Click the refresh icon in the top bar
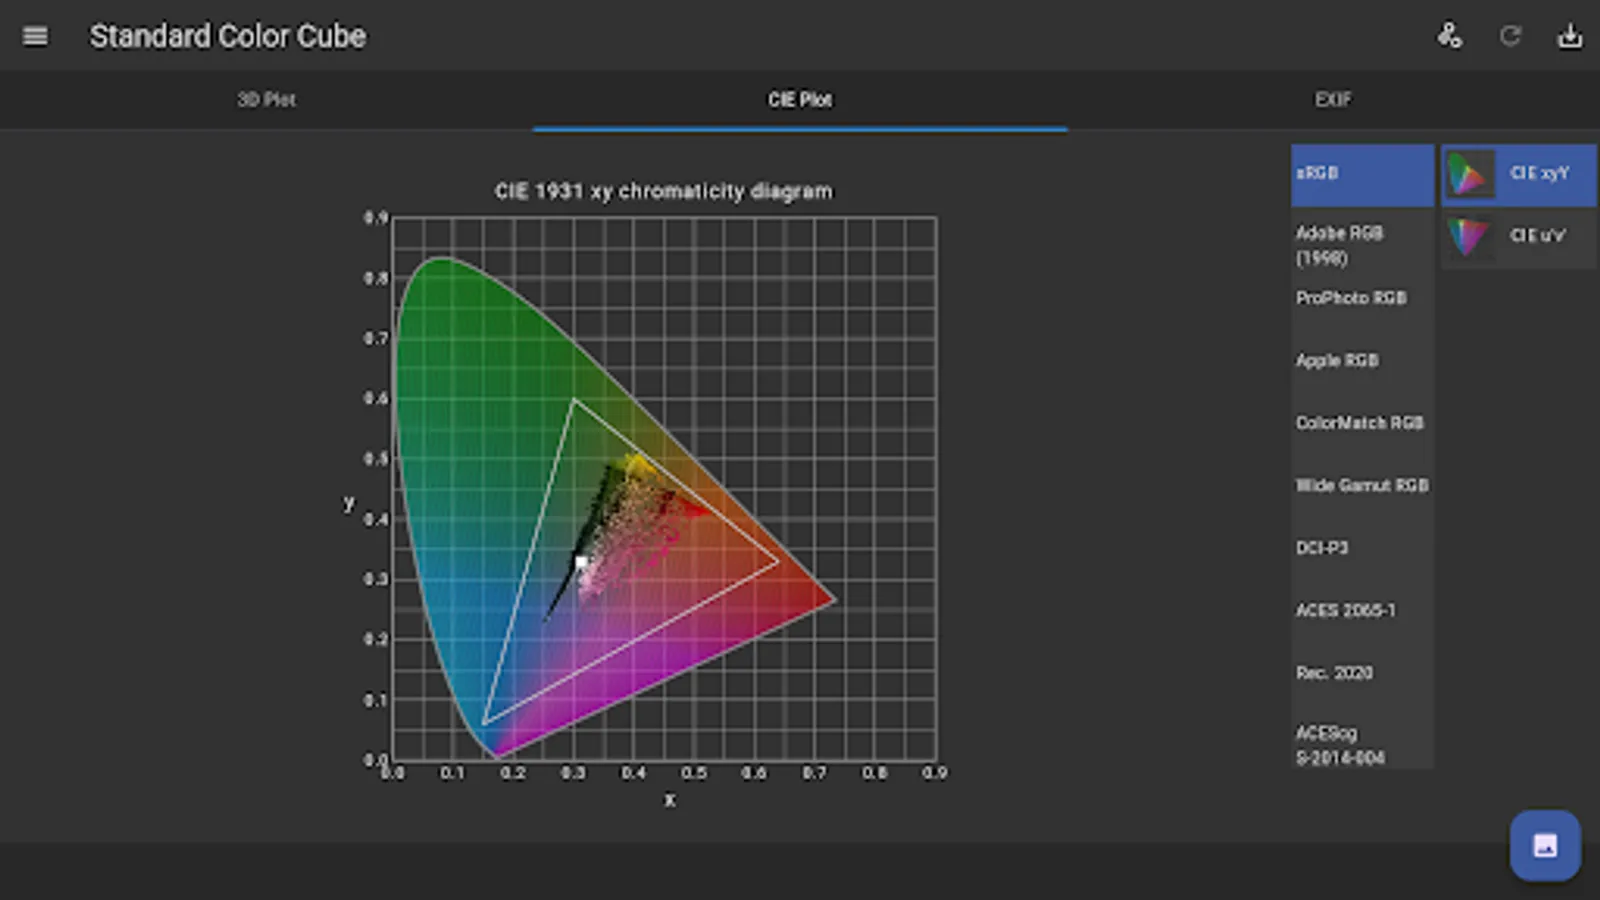 click(x=1510, y=36)
